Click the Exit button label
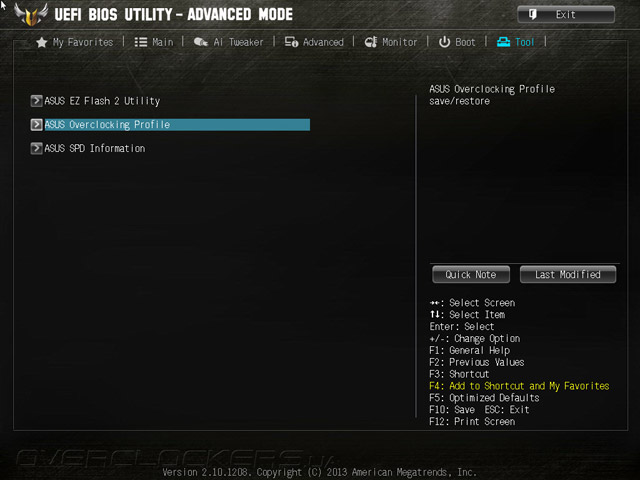The width and height of the screenshot is (640, 480). coord(565,15)
